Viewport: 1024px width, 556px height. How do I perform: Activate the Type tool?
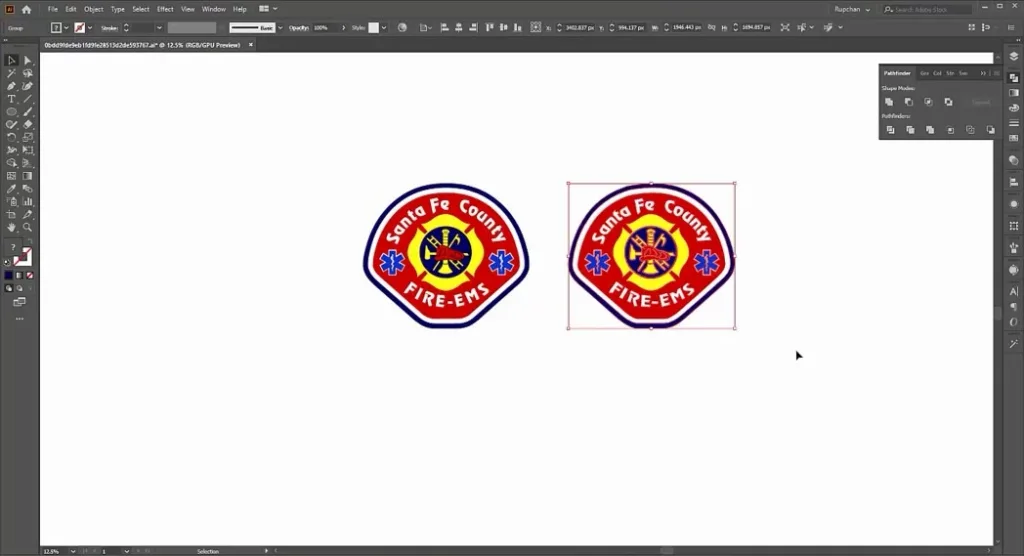pyautogui.click(x=11, y=99)
